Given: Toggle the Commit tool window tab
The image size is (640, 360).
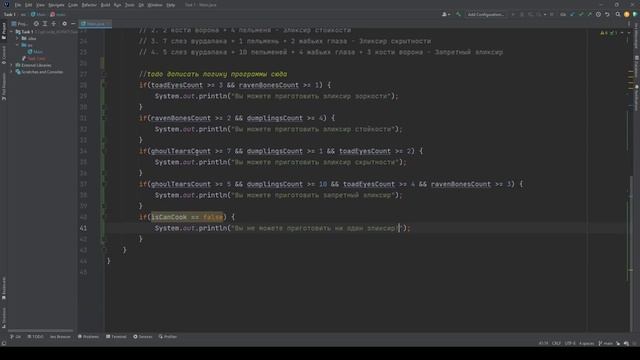Looking at the screenshot, I should point(4,55).
